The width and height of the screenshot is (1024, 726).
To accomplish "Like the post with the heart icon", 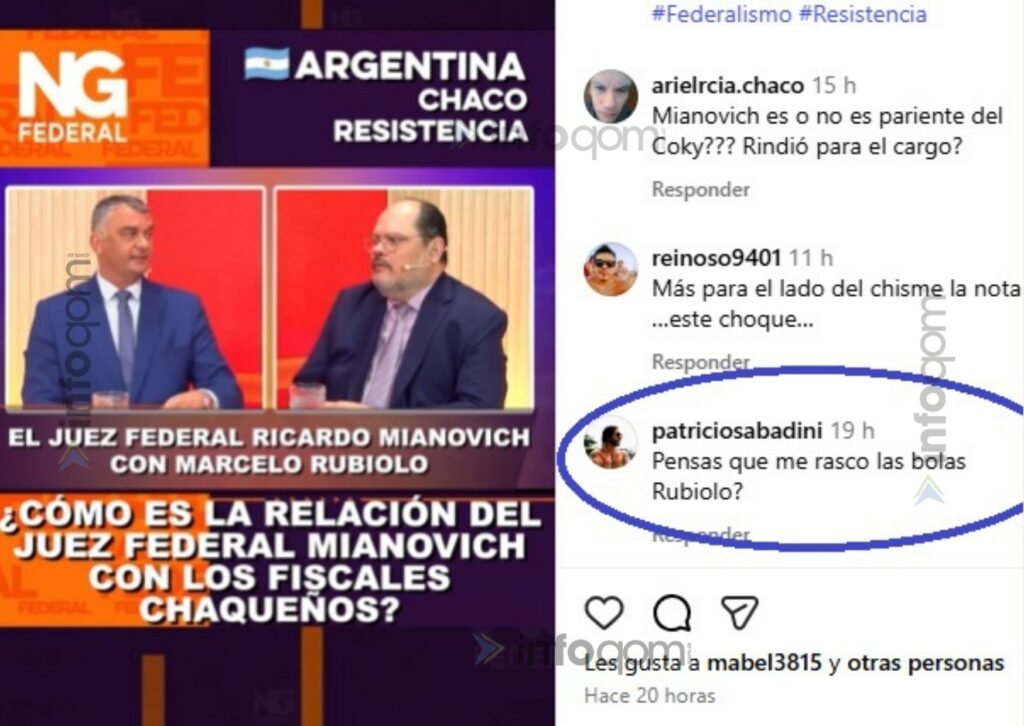I will pos(603,612).
